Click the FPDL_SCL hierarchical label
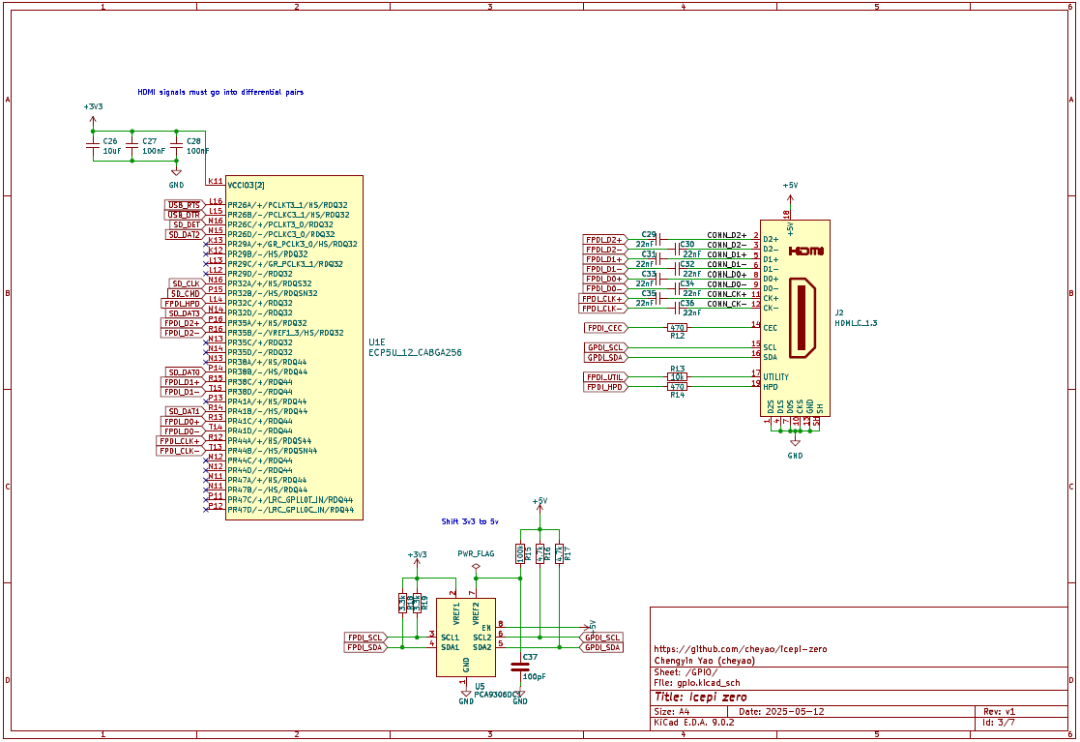Viewport: 1080px width, 742px height. [365, 636]
